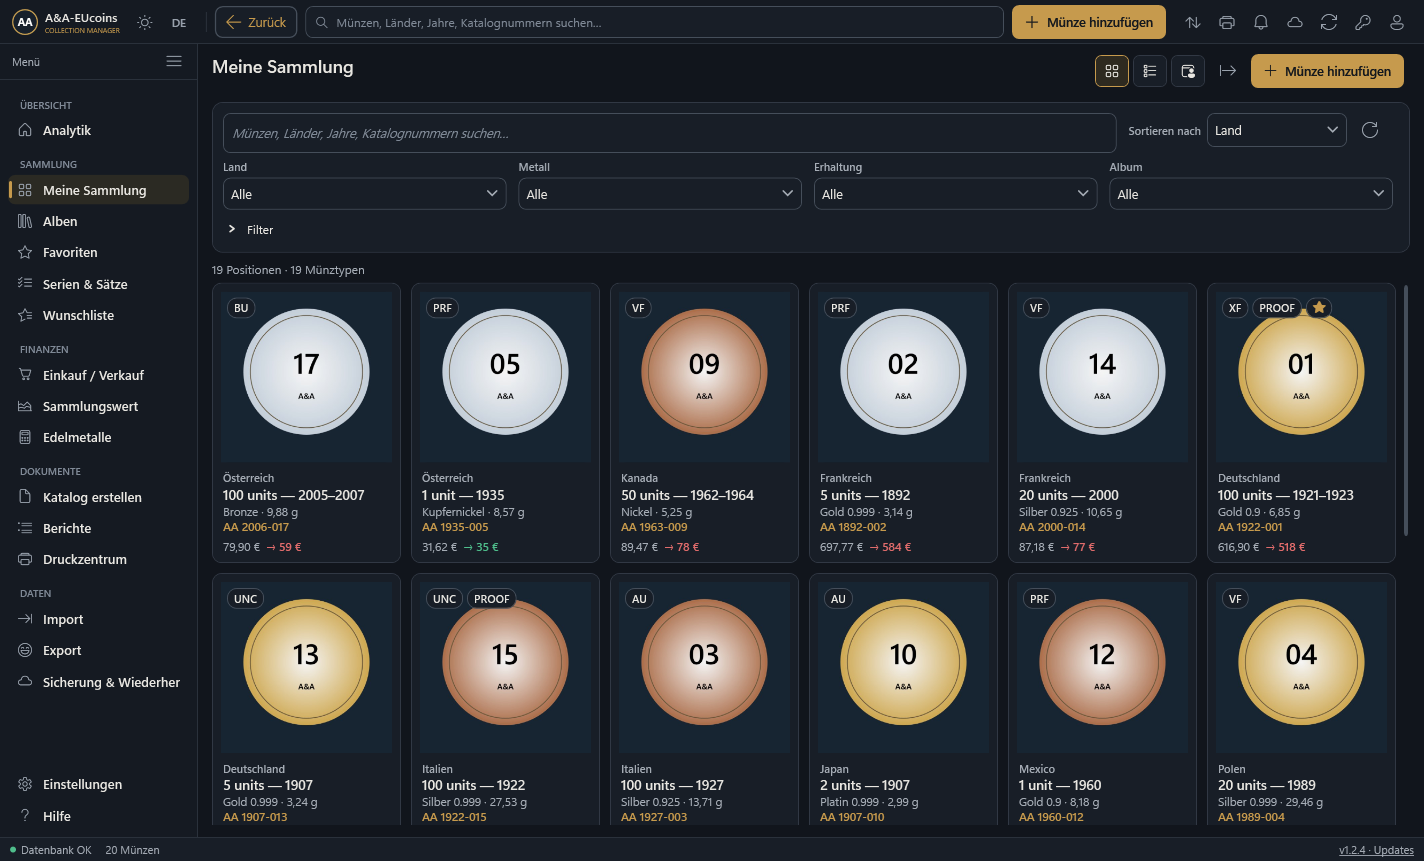Open the gold coin 01 Deutschland thumbnail
Screen dimensions: 1424x861
click(1301, 373)
